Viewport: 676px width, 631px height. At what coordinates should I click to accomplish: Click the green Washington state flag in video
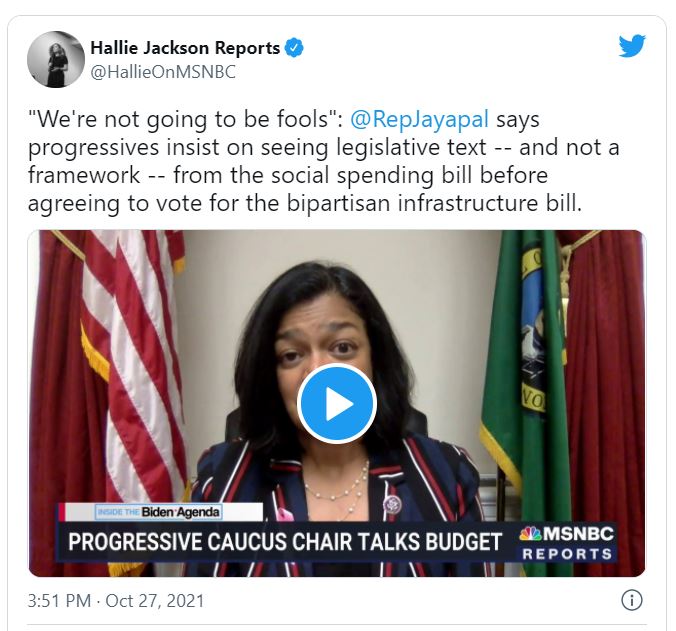point(524,366)
